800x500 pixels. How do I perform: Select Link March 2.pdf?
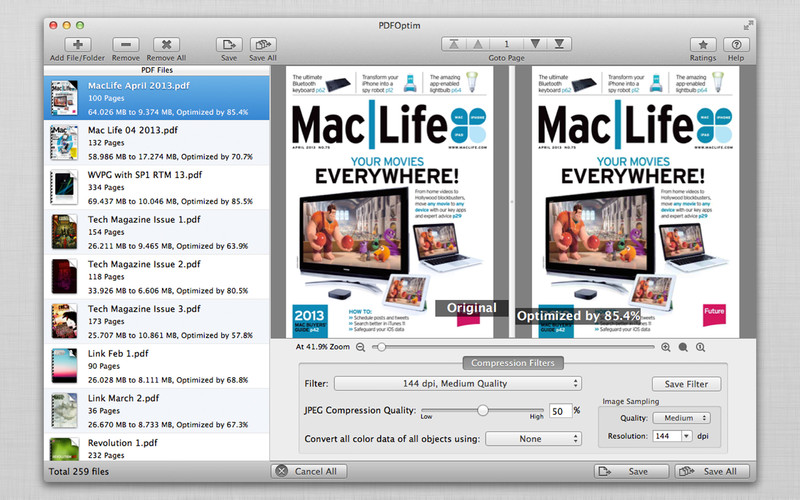[157, 411]
